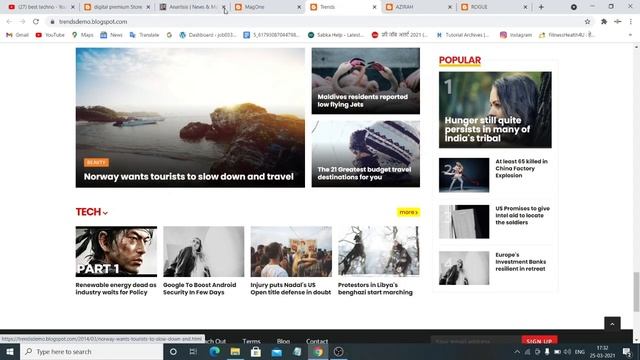Click the Nadal crowd photo thumbnail
Image resolution: width=640 pixels, height=360 pixels.
291,251
